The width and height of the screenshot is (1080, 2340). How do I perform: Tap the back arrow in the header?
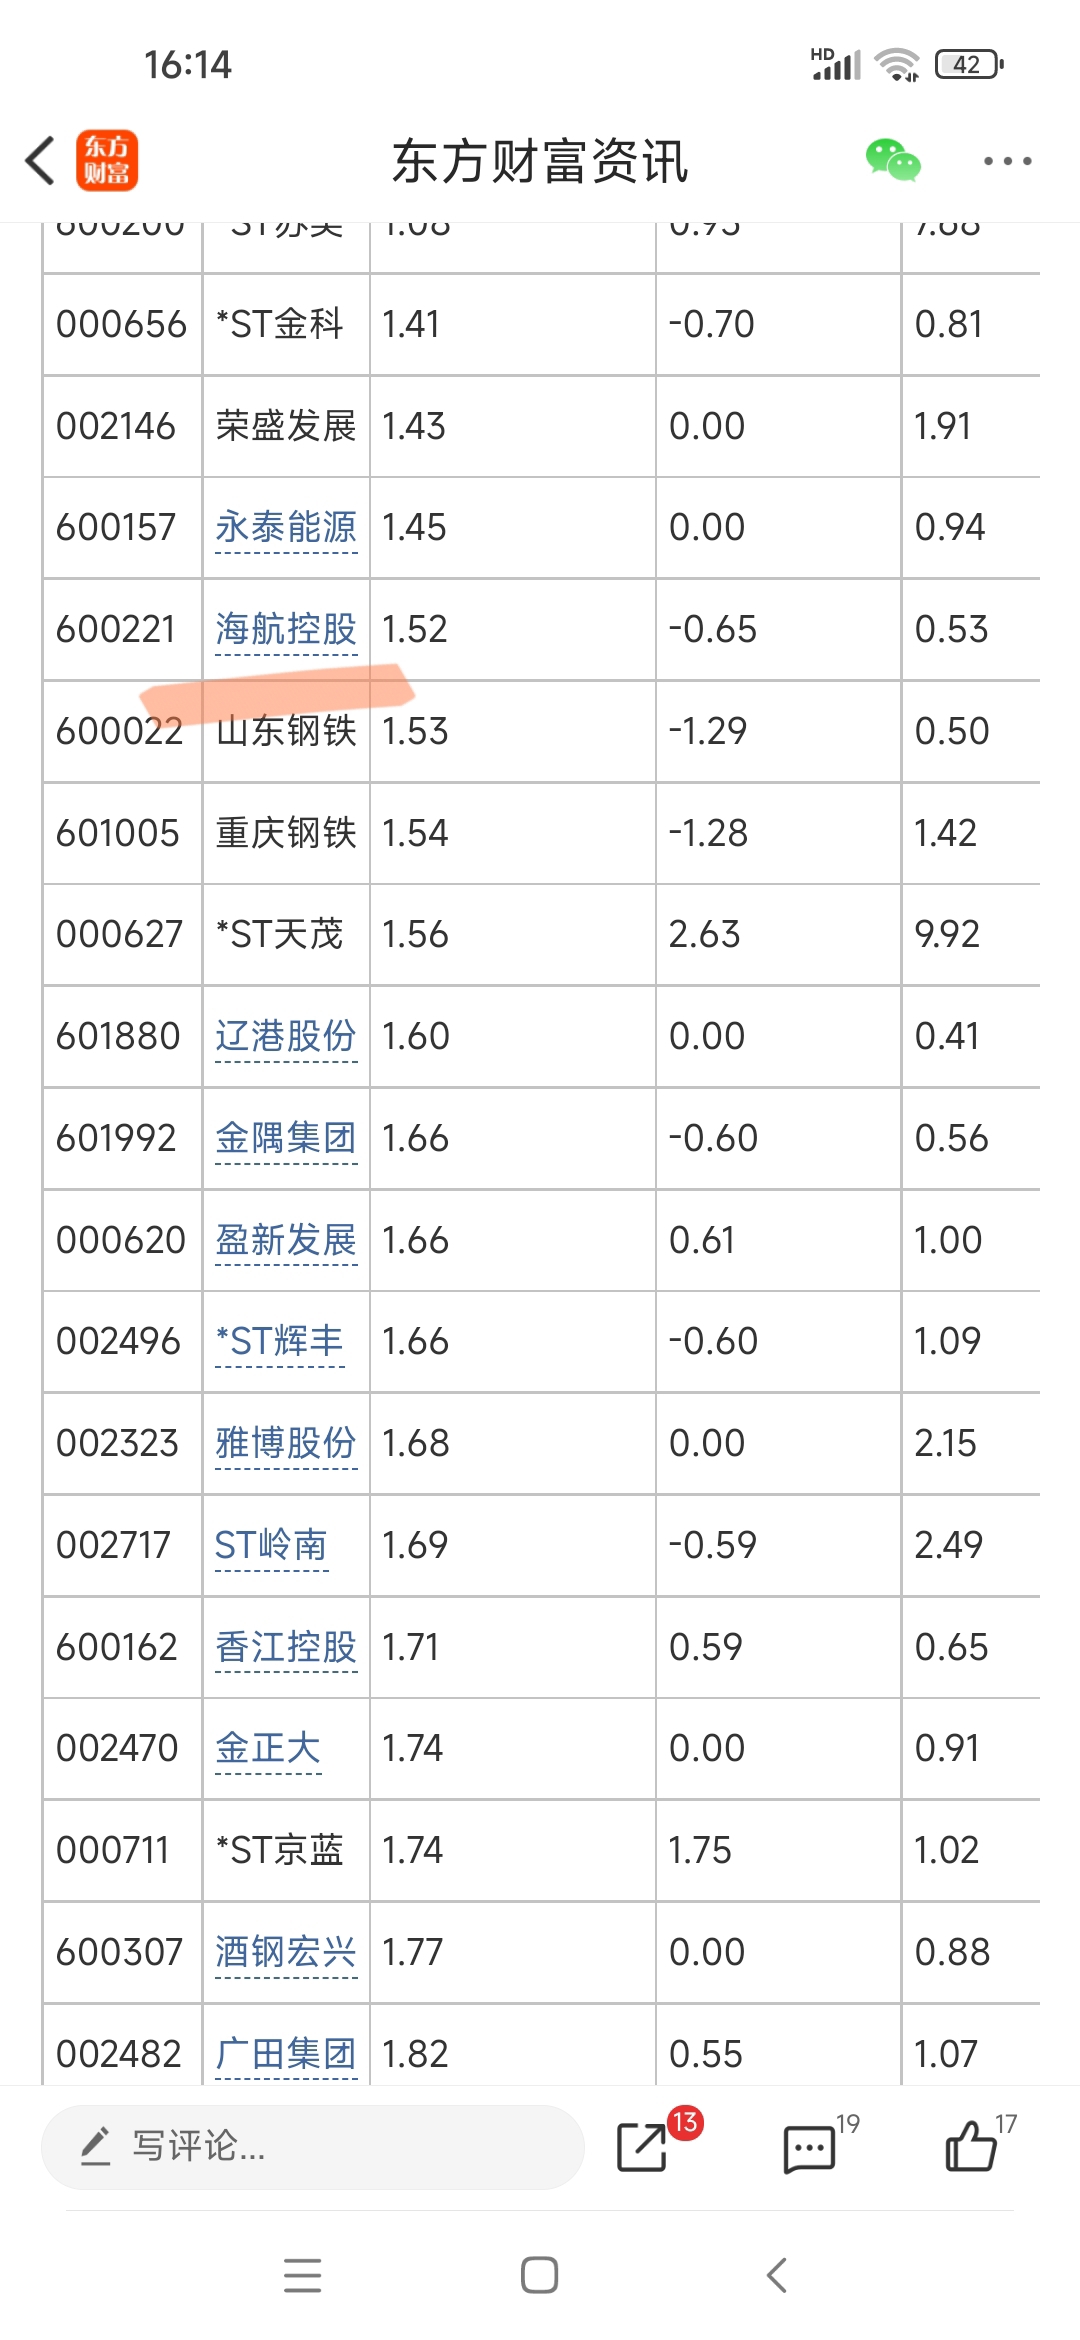(x=40, y=161)
